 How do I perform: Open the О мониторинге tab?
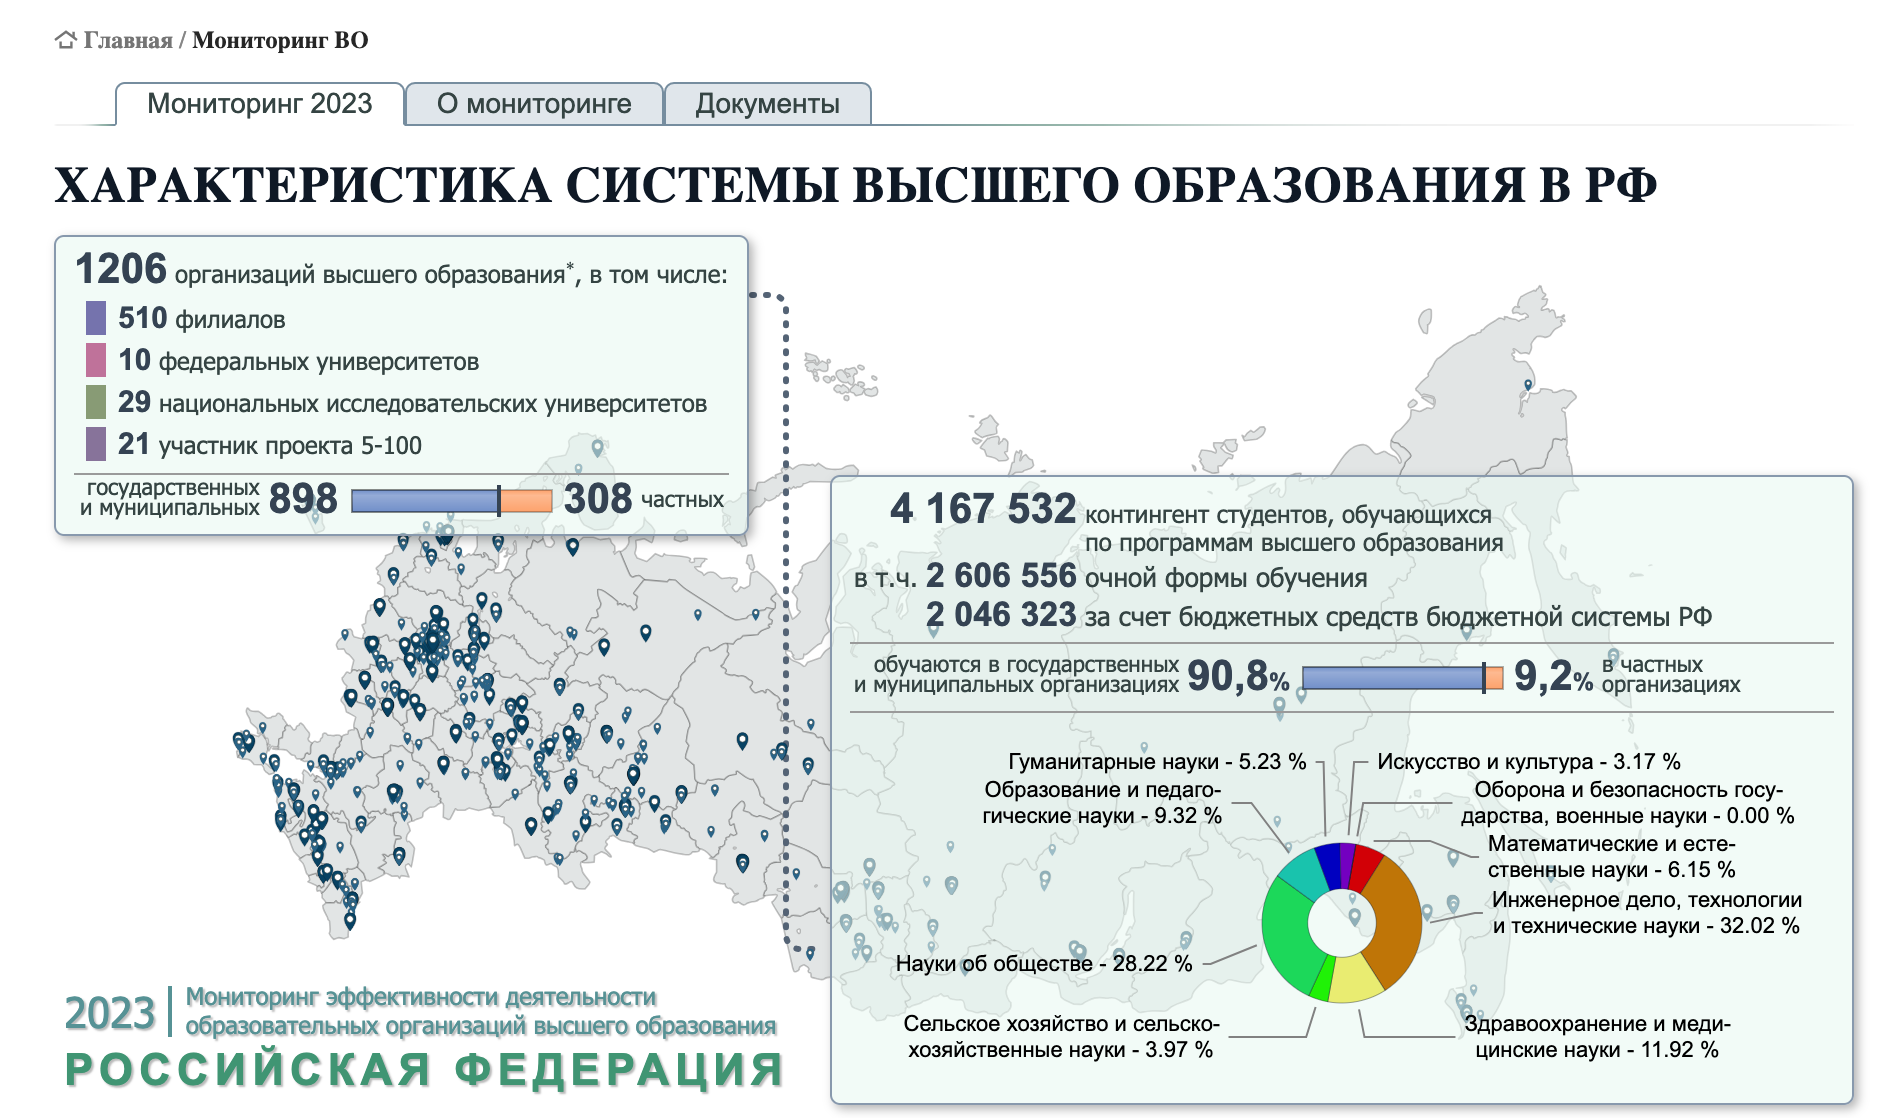[534, 104]
